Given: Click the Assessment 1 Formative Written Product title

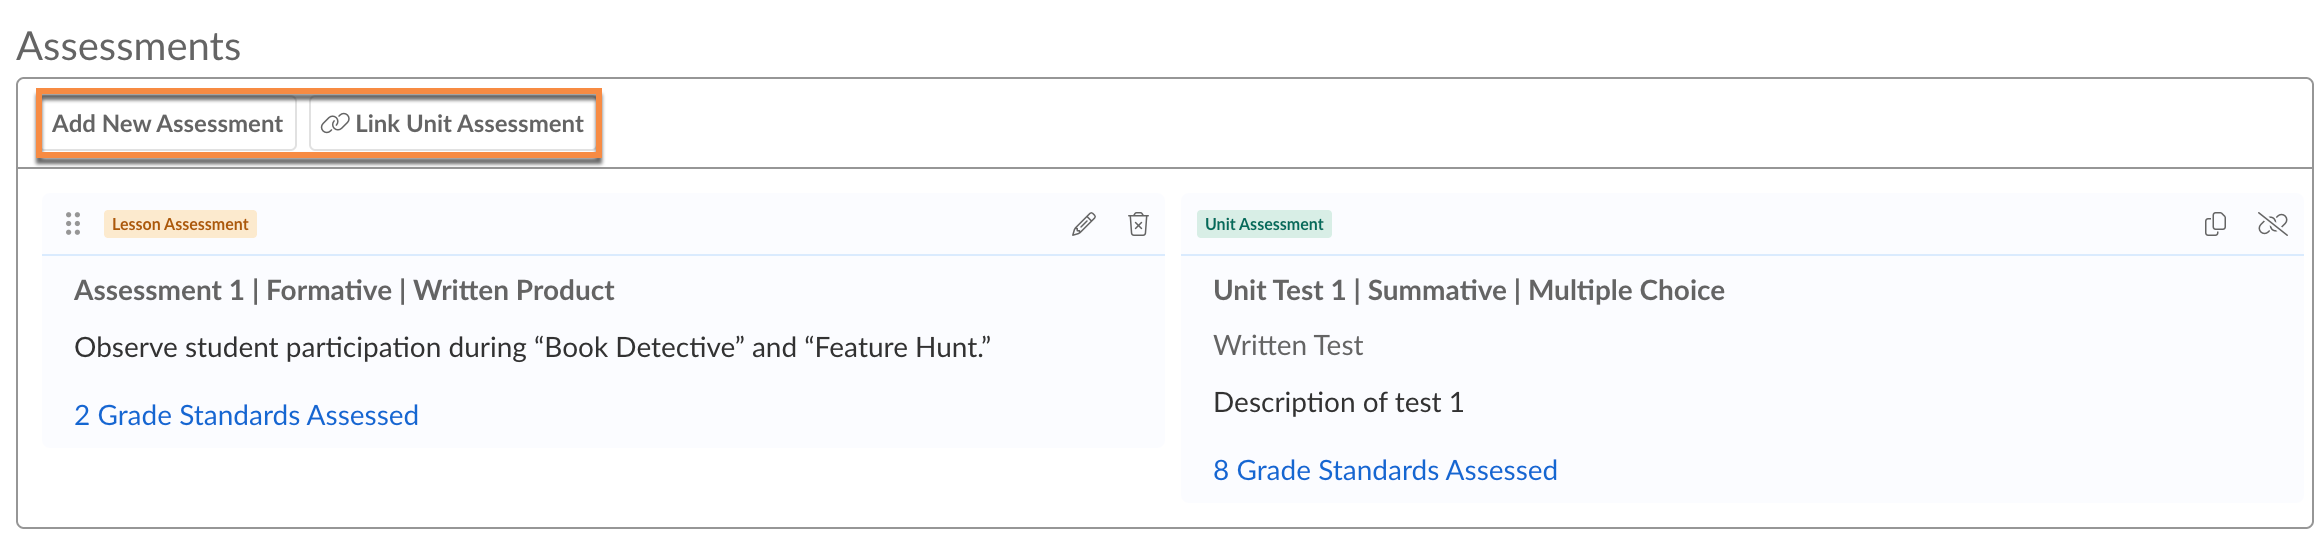Looking at the screenshot, I should pos(344,290).
